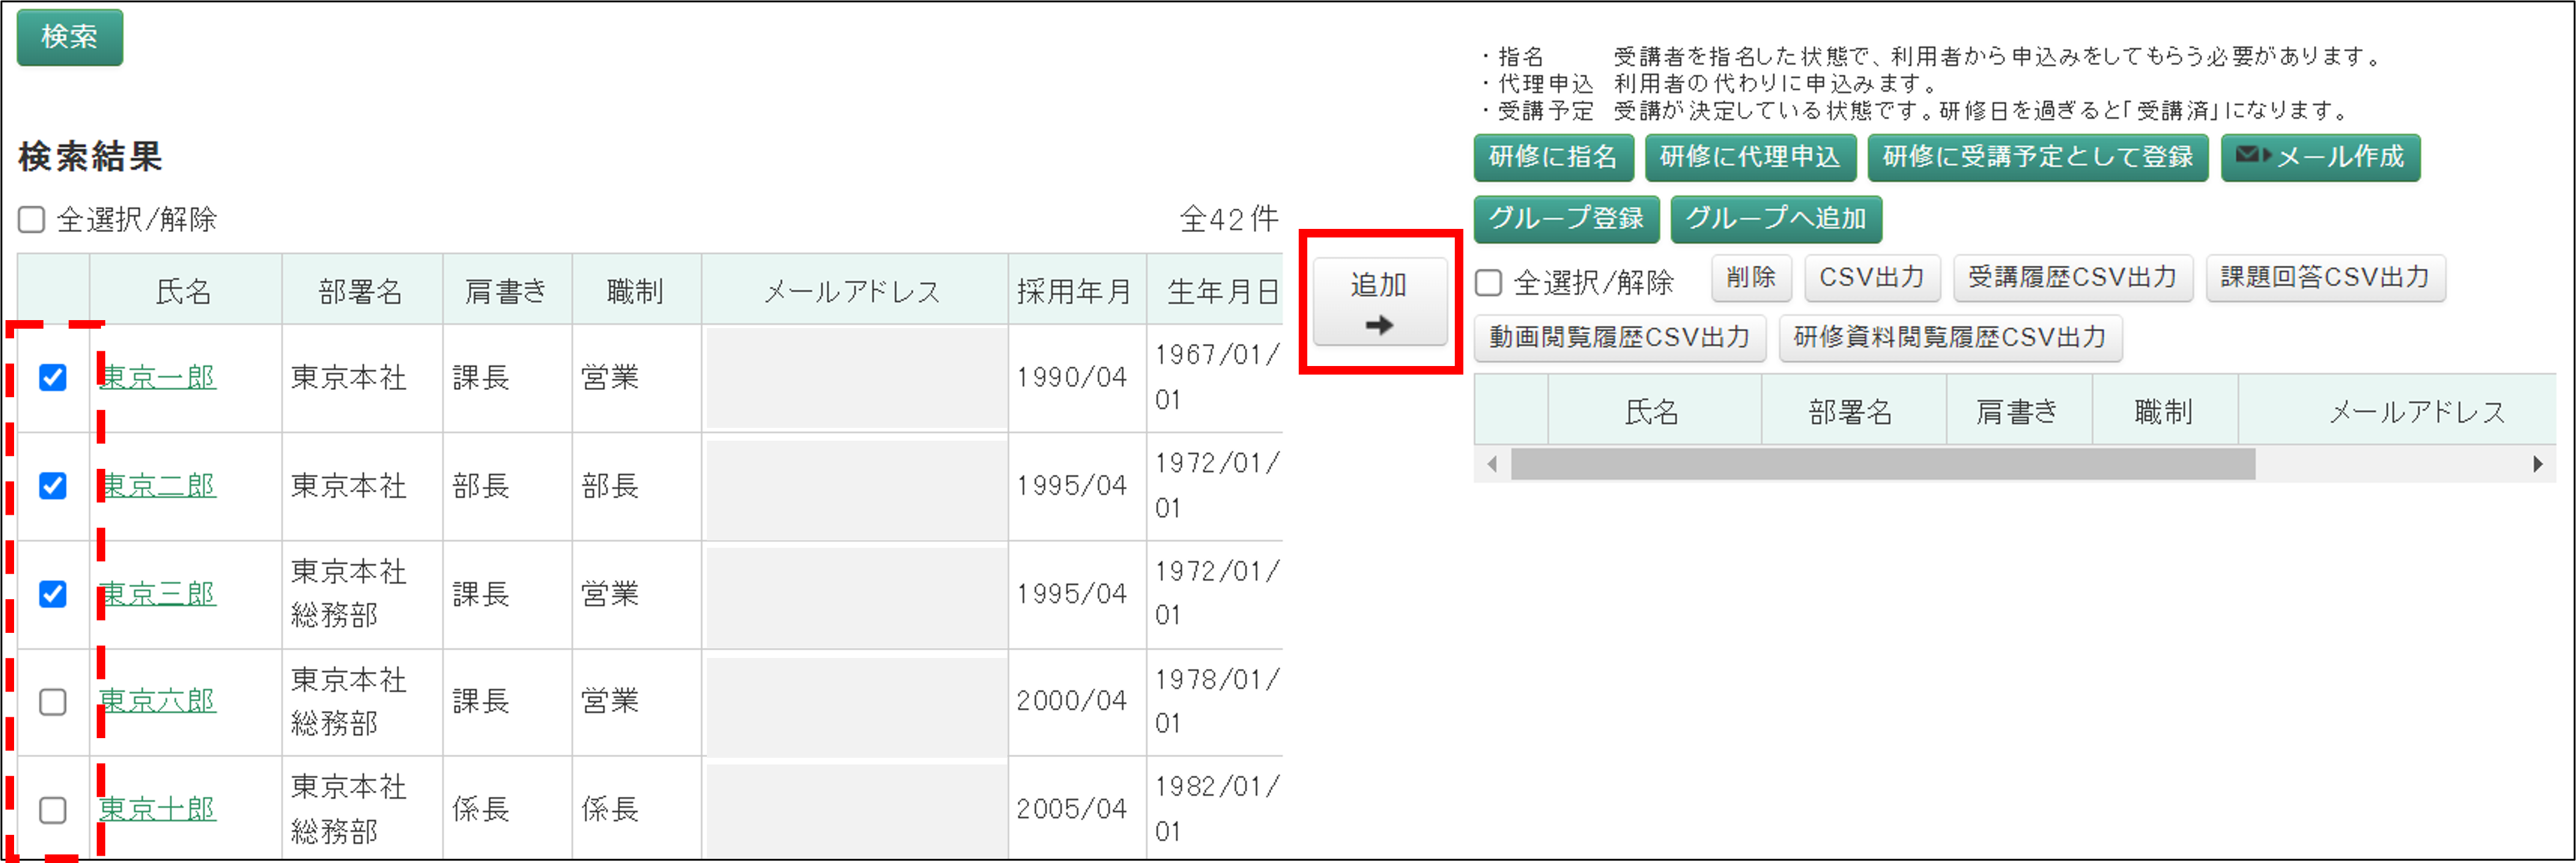Click グループ登録 button

(1566, 219)
